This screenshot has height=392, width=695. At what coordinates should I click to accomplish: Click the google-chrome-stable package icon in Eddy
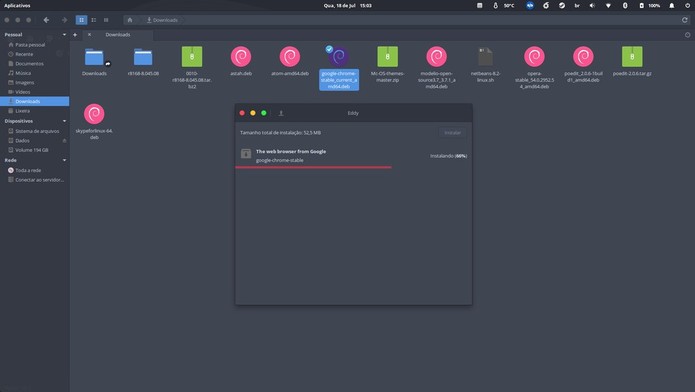246,154
